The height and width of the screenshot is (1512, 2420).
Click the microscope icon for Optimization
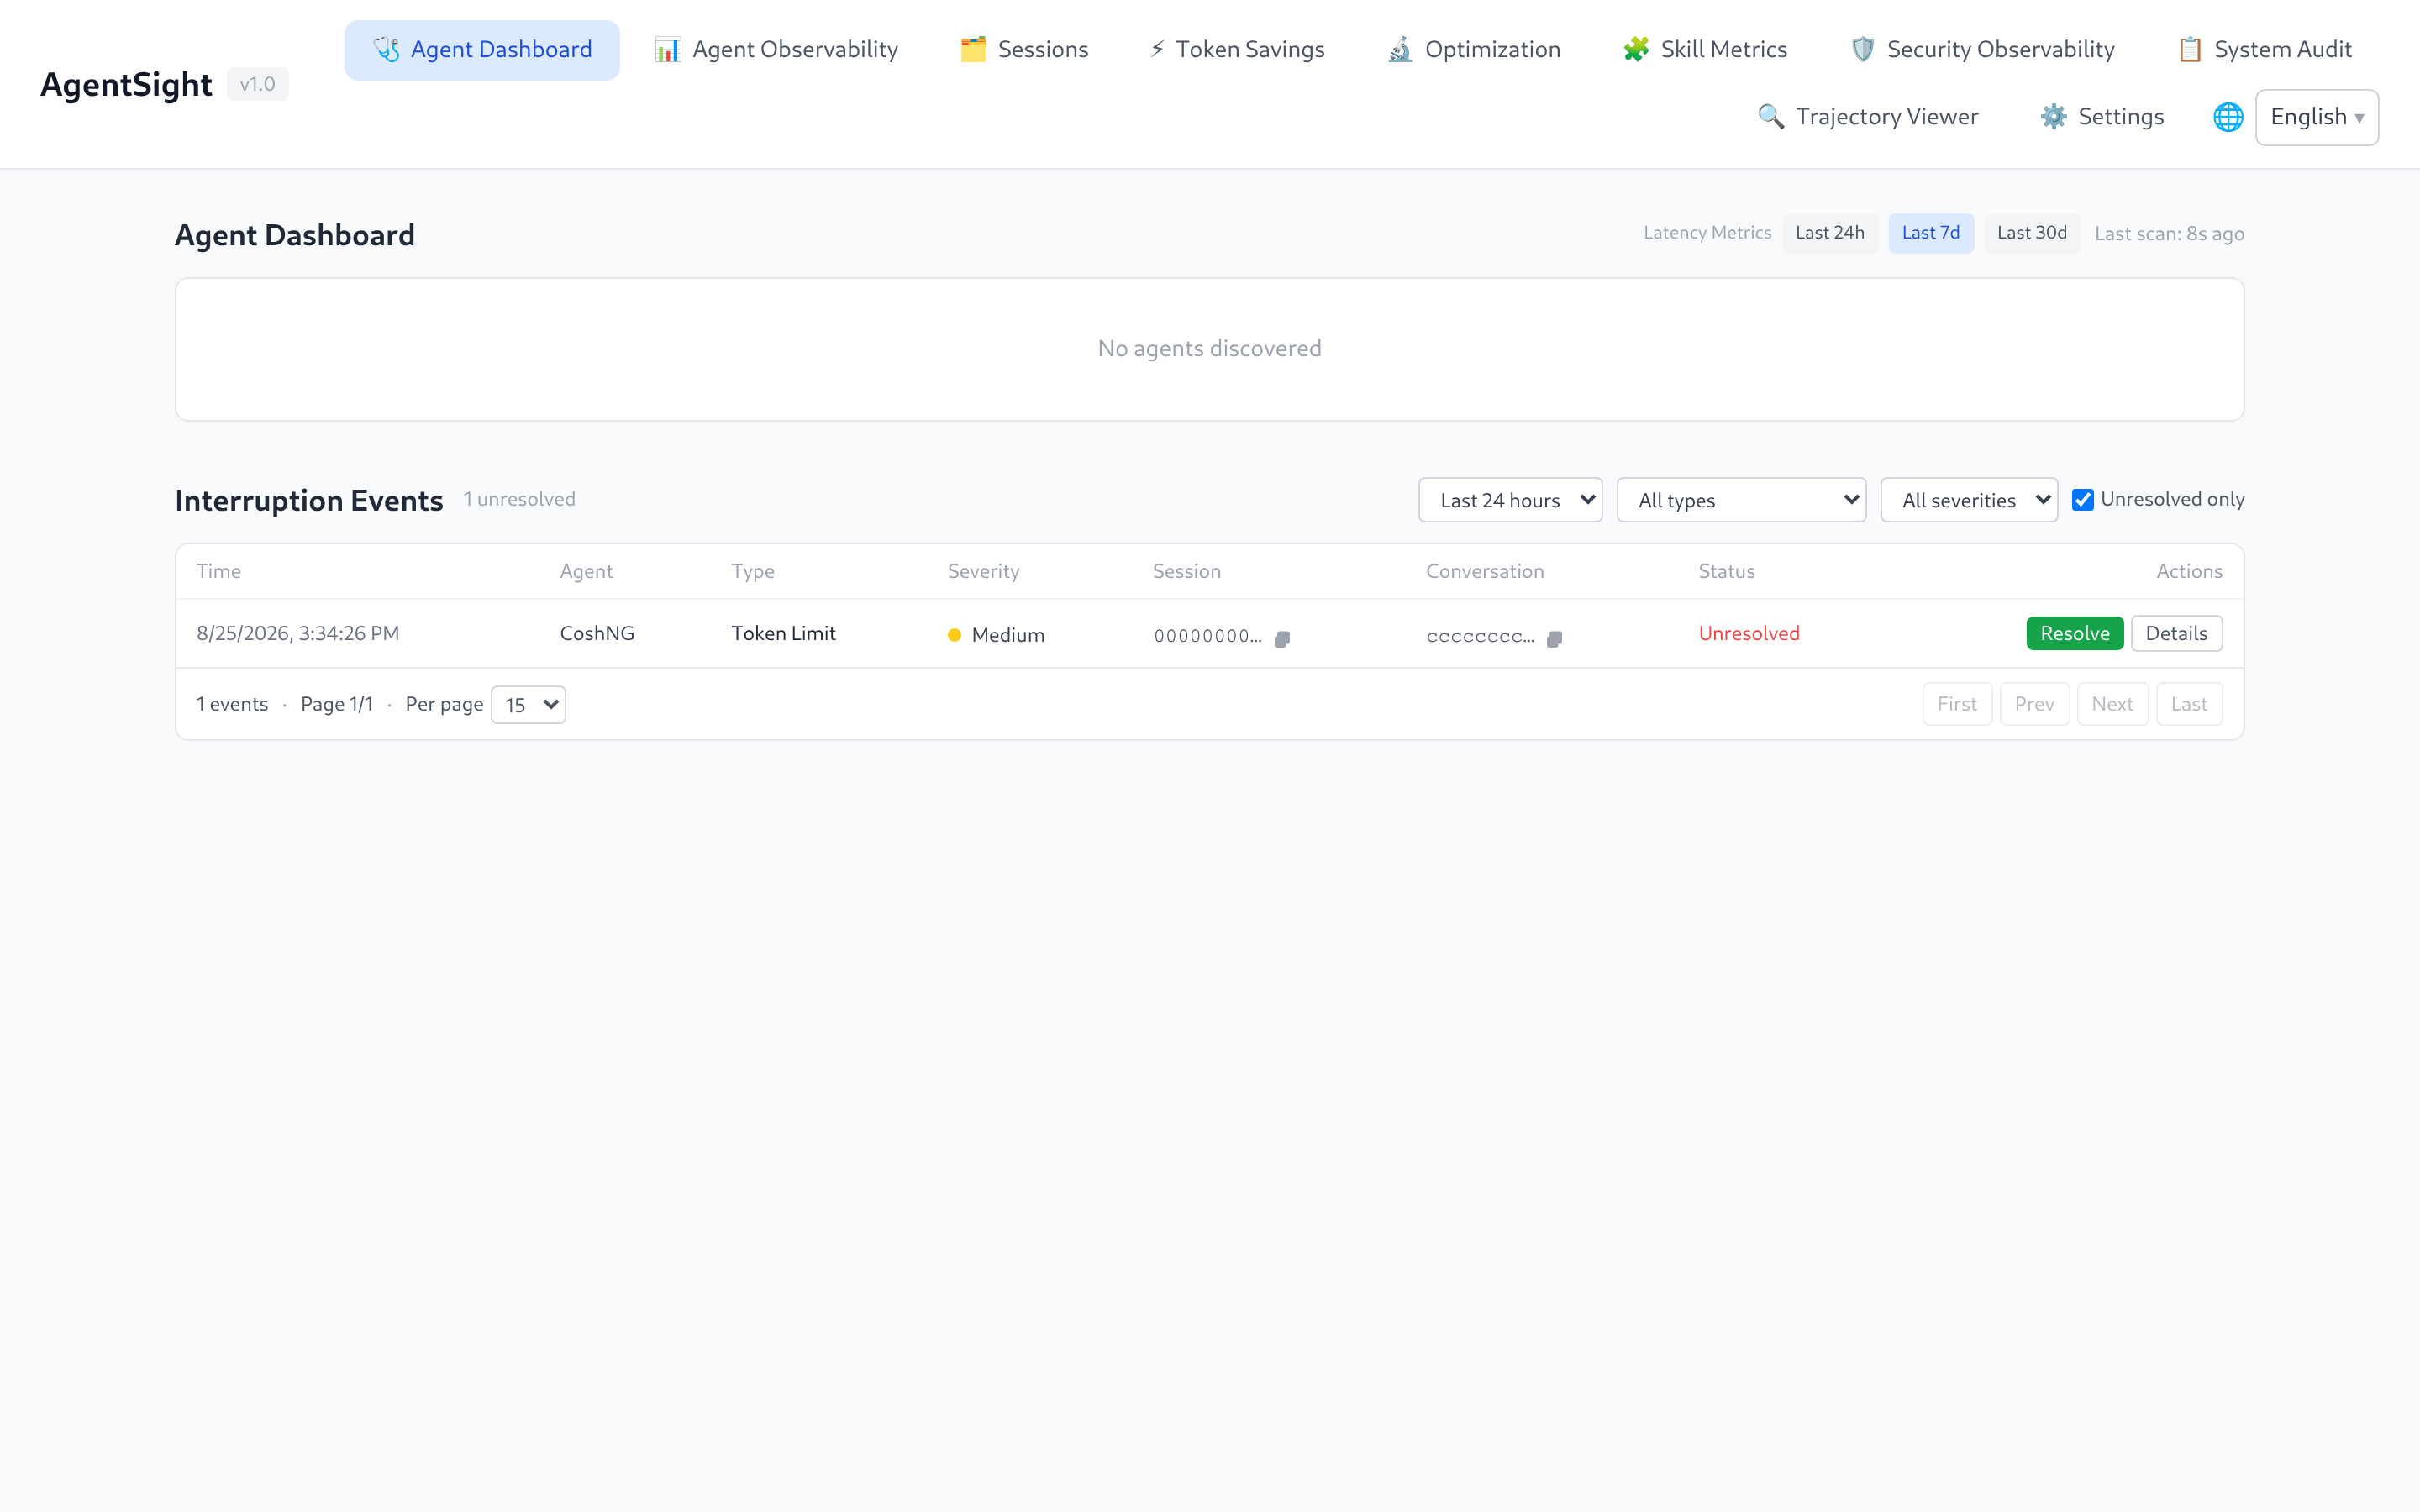(1400, 49)
